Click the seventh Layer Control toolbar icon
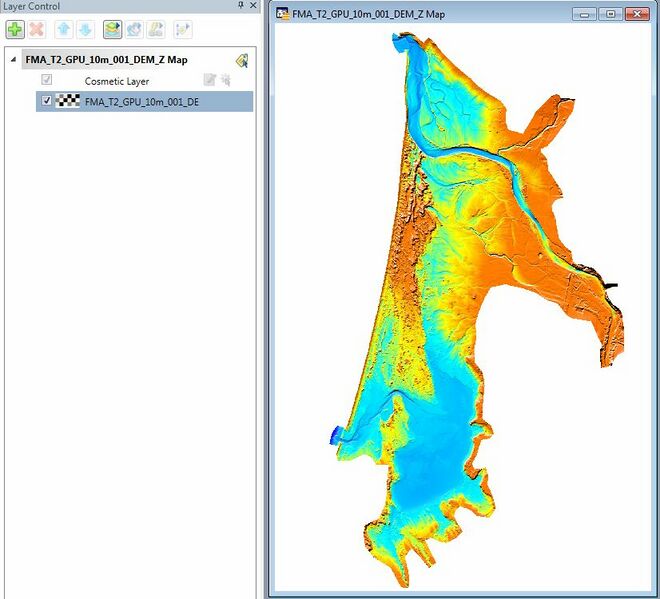Viewport: 660px width, 599px height. 156,30
